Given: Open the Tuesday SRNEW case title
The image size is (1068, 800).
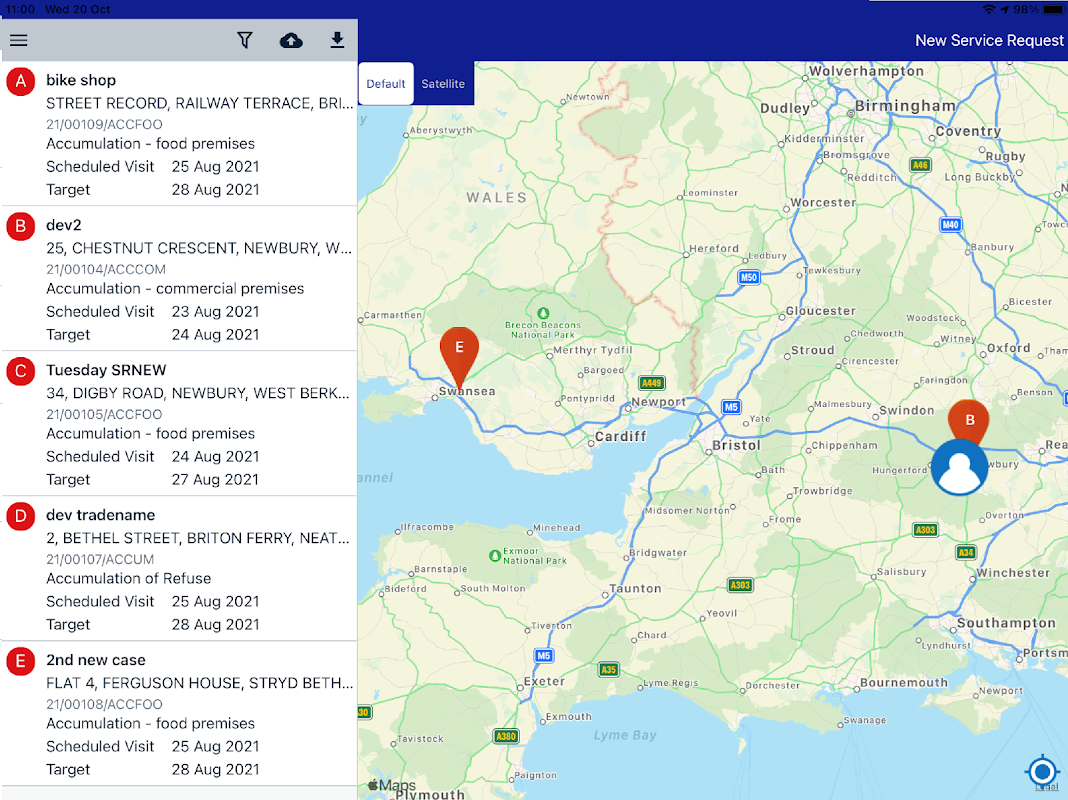Looking at the screenshot, I should click(x=106, y=370).
